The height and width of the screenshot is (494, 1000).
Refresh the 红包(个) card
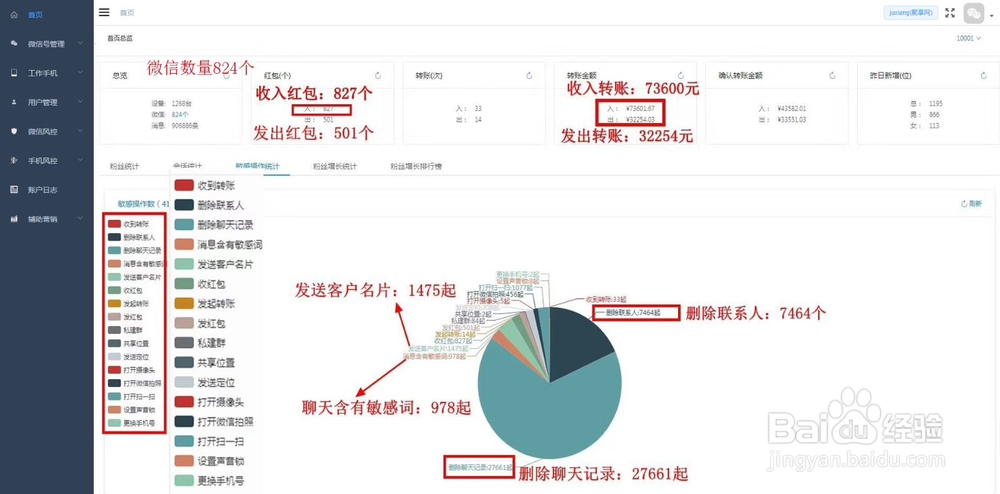(x=378, y=75)
